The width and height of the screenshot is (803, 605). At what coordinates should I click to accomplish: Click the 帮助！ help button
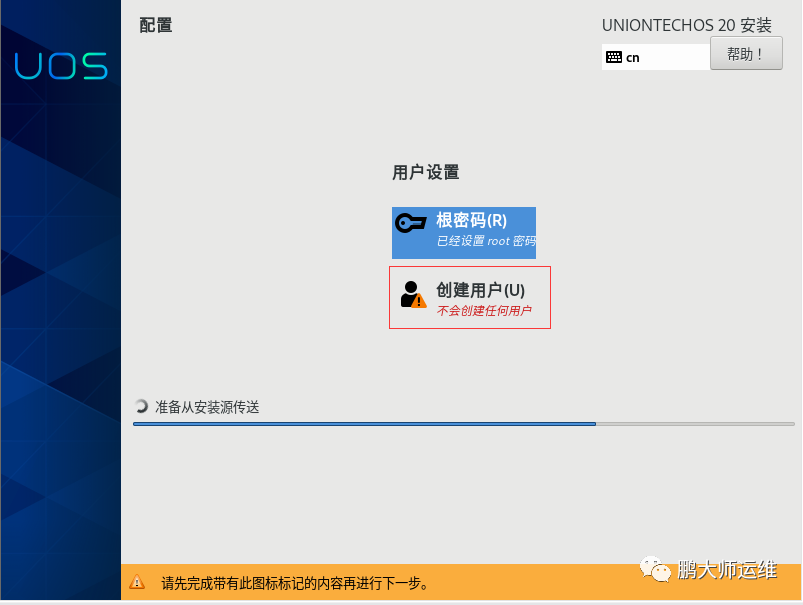pos(746,53)
